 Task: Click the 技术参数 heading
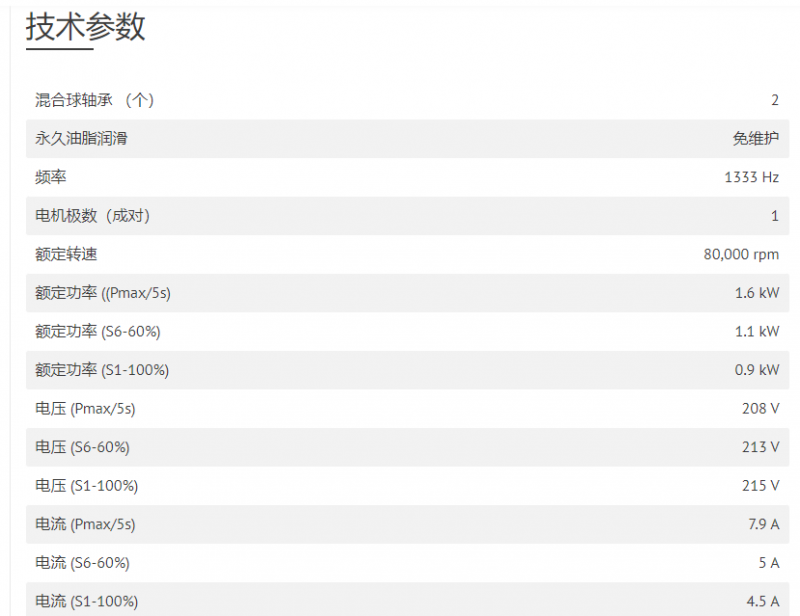pyautogui.click(x=86, y=27)
